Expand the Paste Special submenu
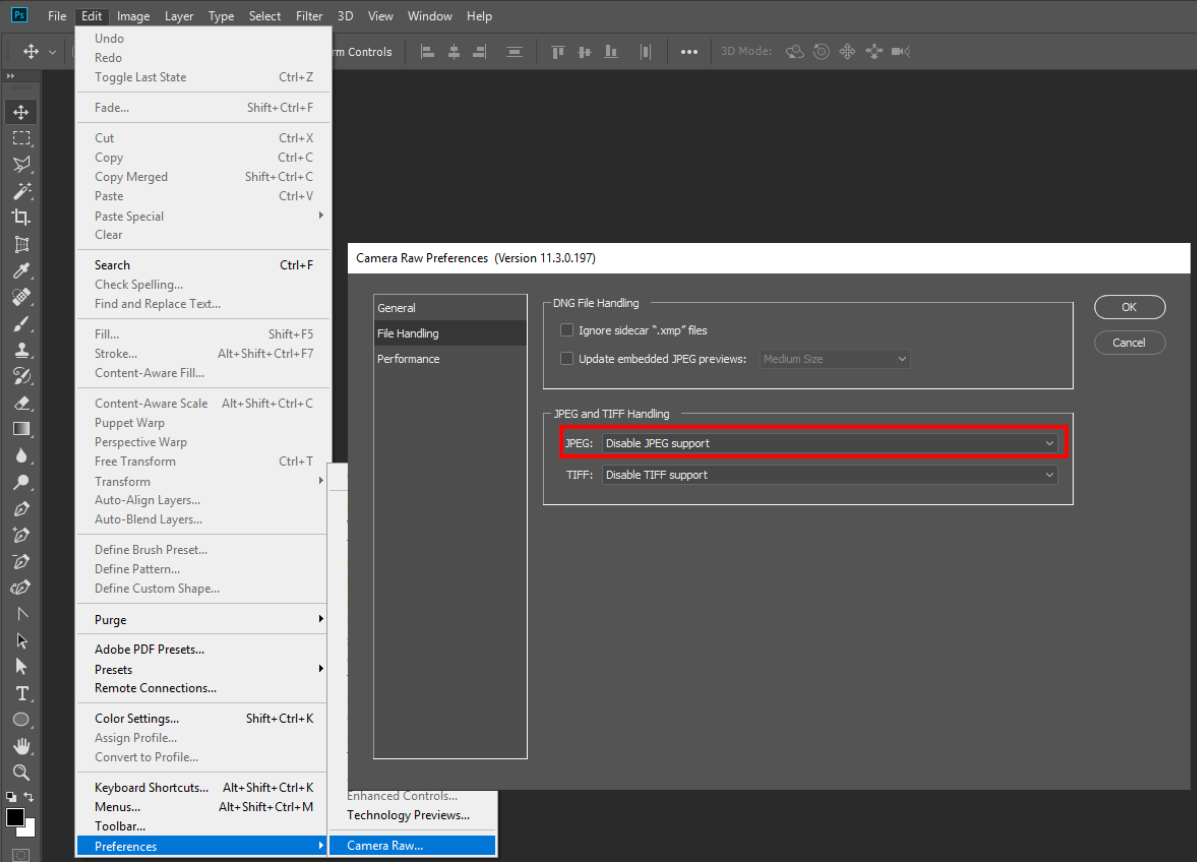Image resolution: width=1197 pixels, height=862 pixels. [128, 216]
